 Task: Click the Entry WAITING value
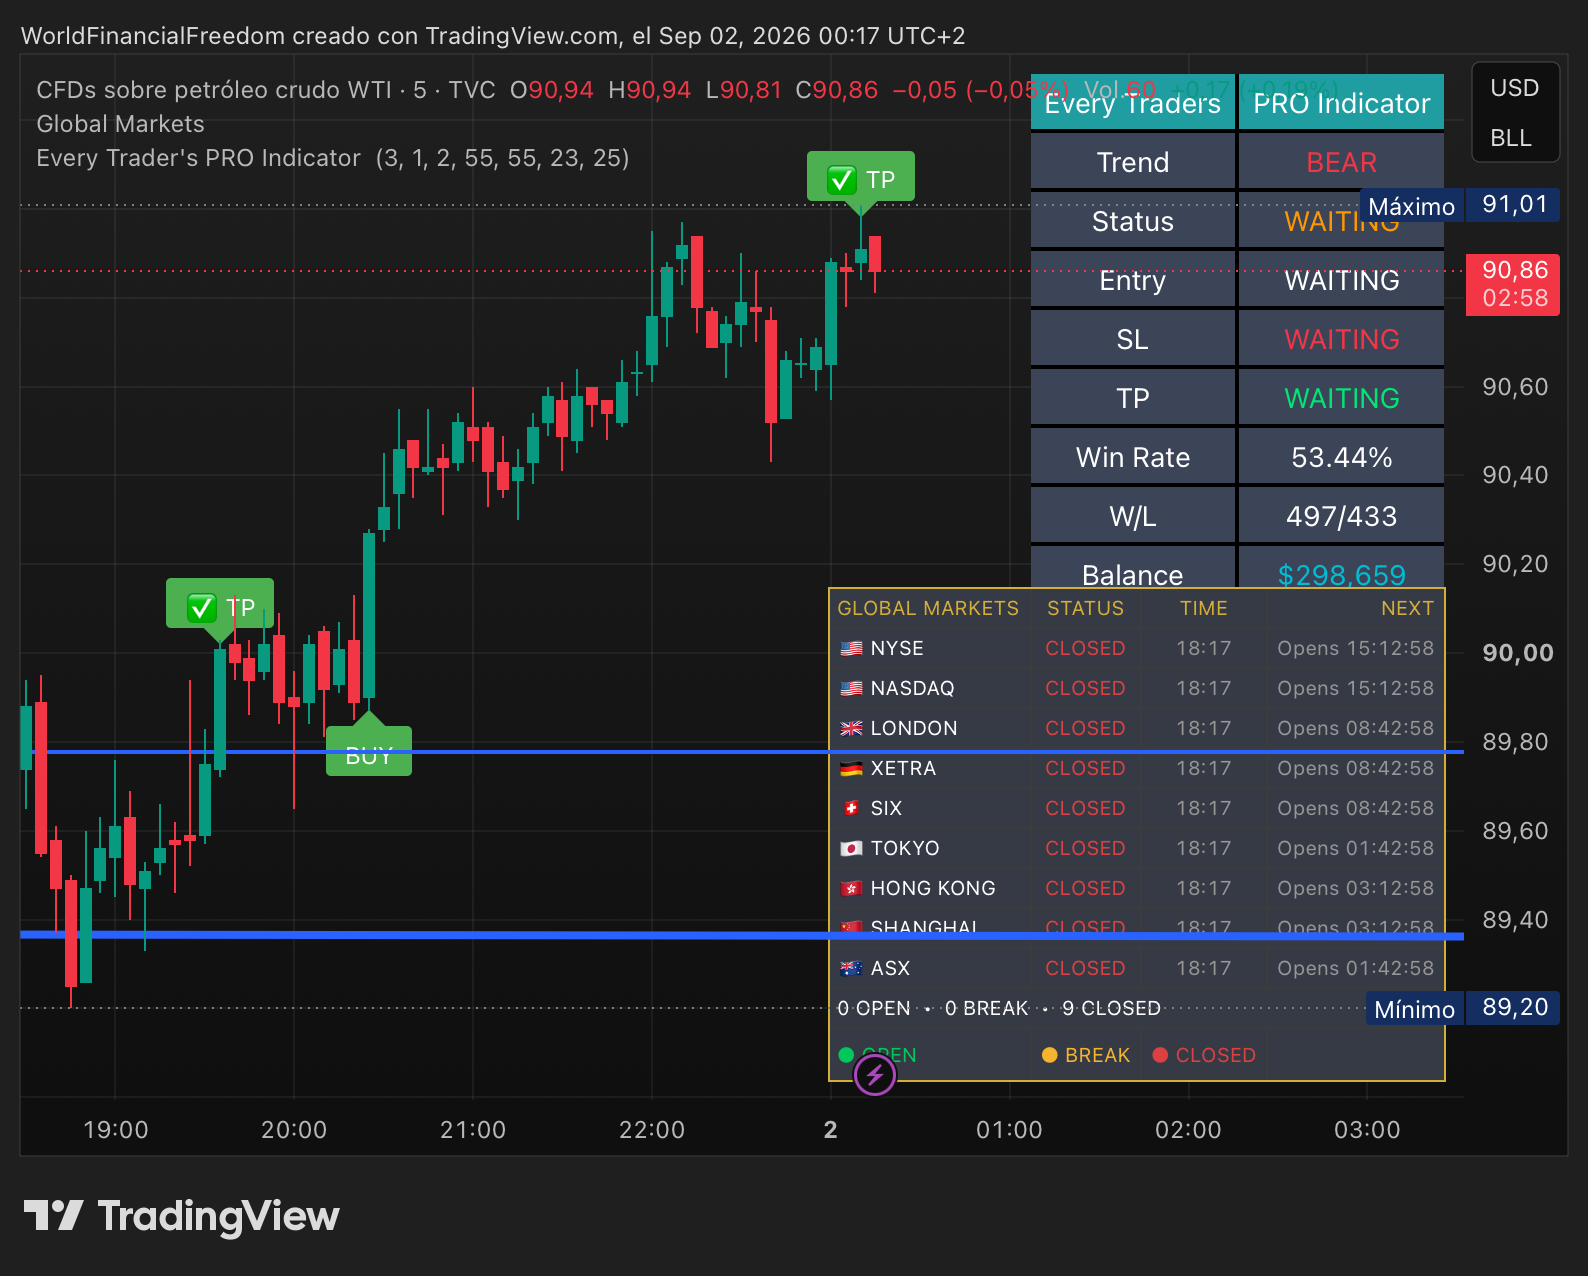pyautogui.click(x=1341, y=280)
